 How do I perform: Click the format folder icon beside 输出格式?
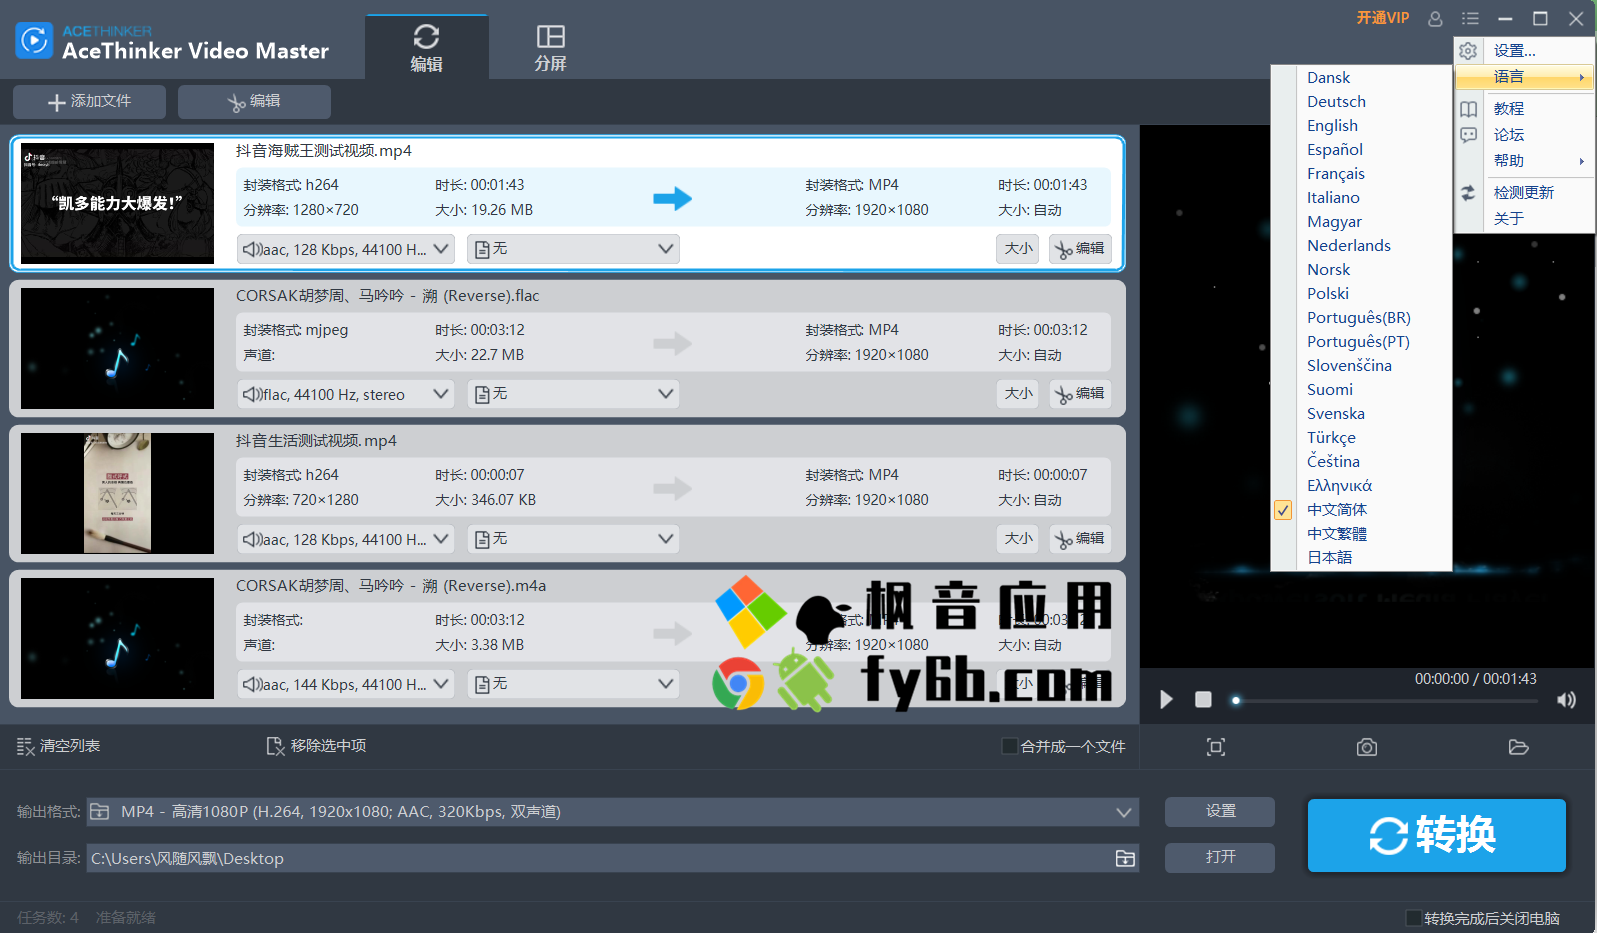point(100,812)
